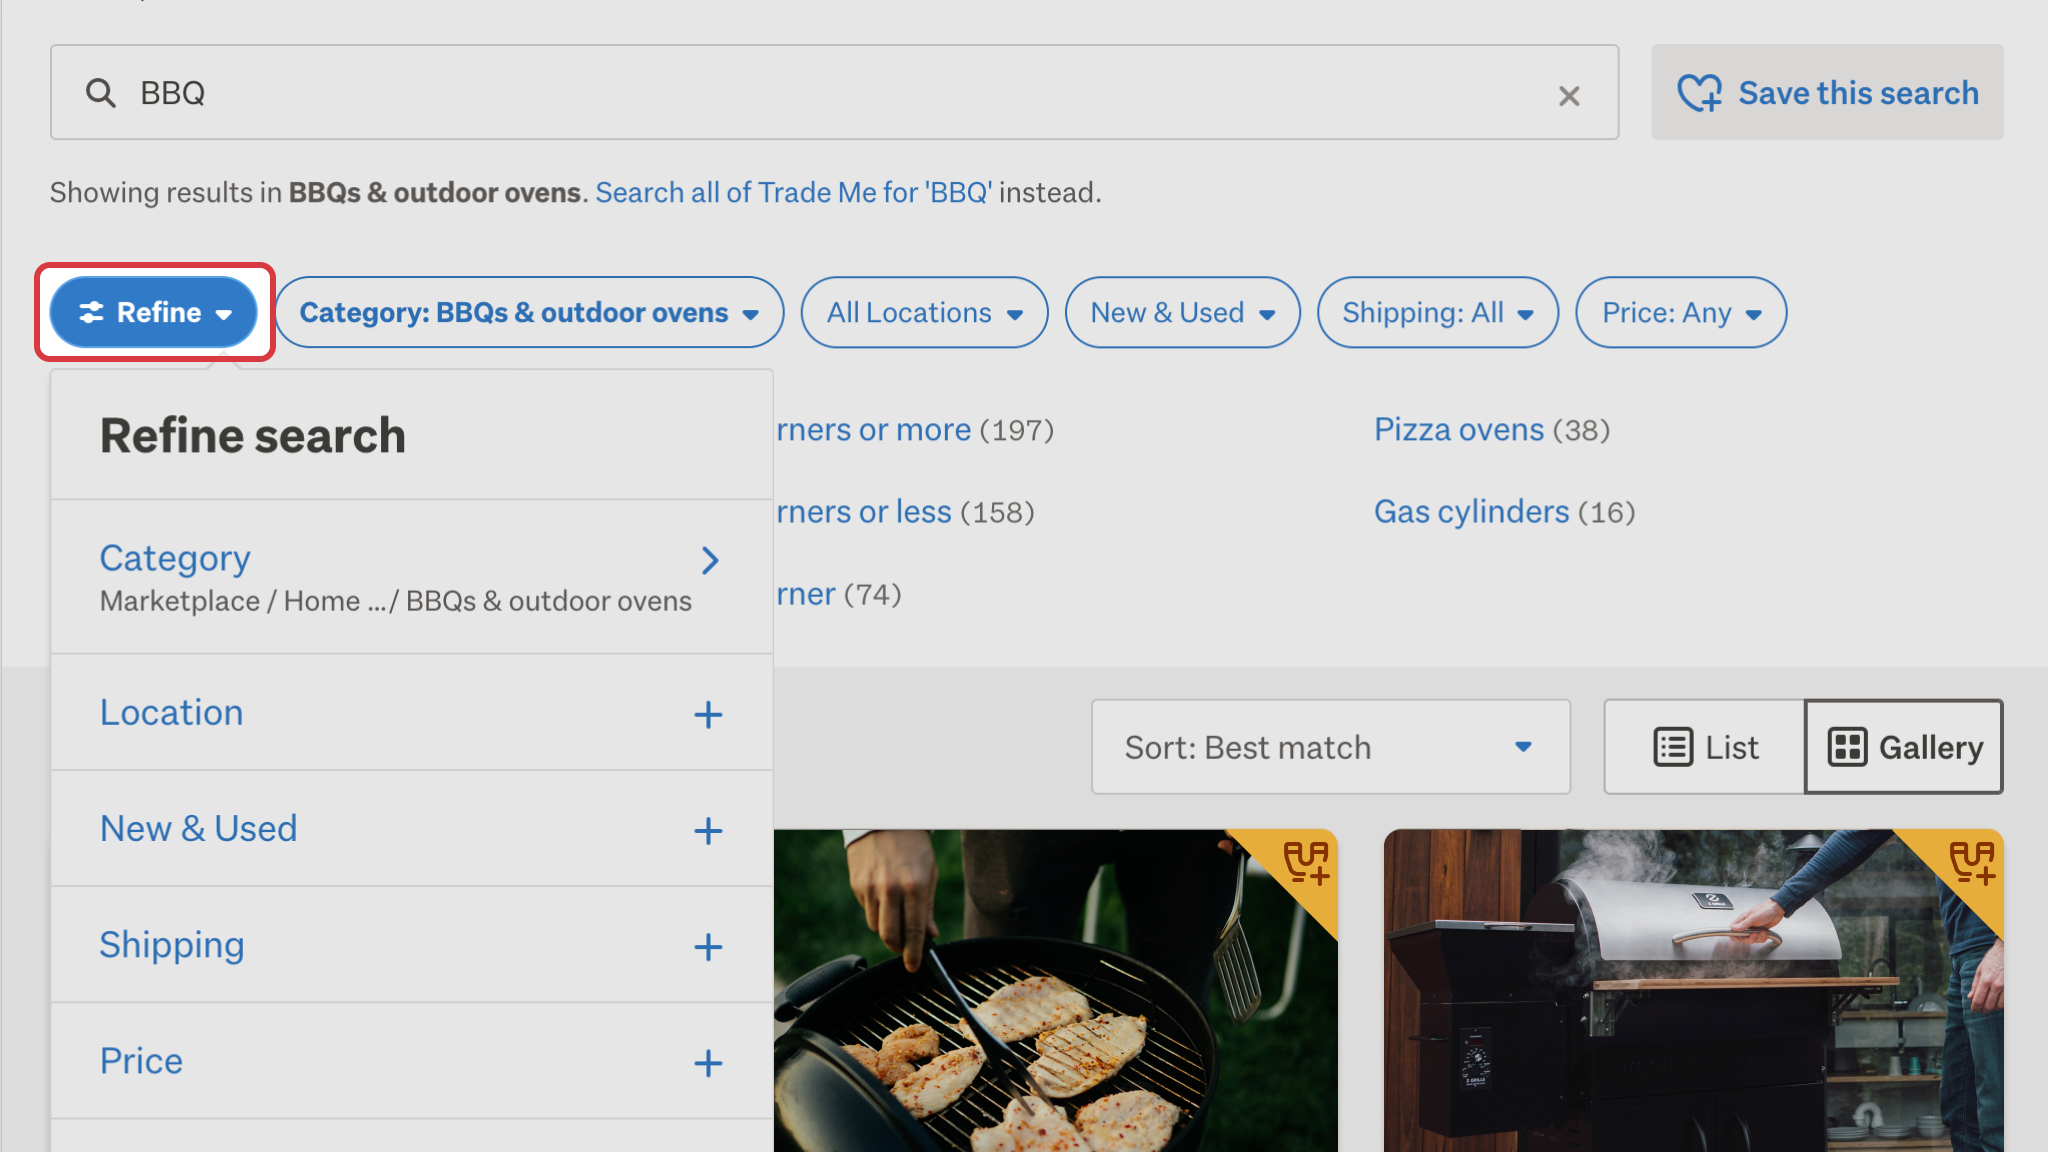Add grilling chicken listing to watchlist

click(1306, 862)
